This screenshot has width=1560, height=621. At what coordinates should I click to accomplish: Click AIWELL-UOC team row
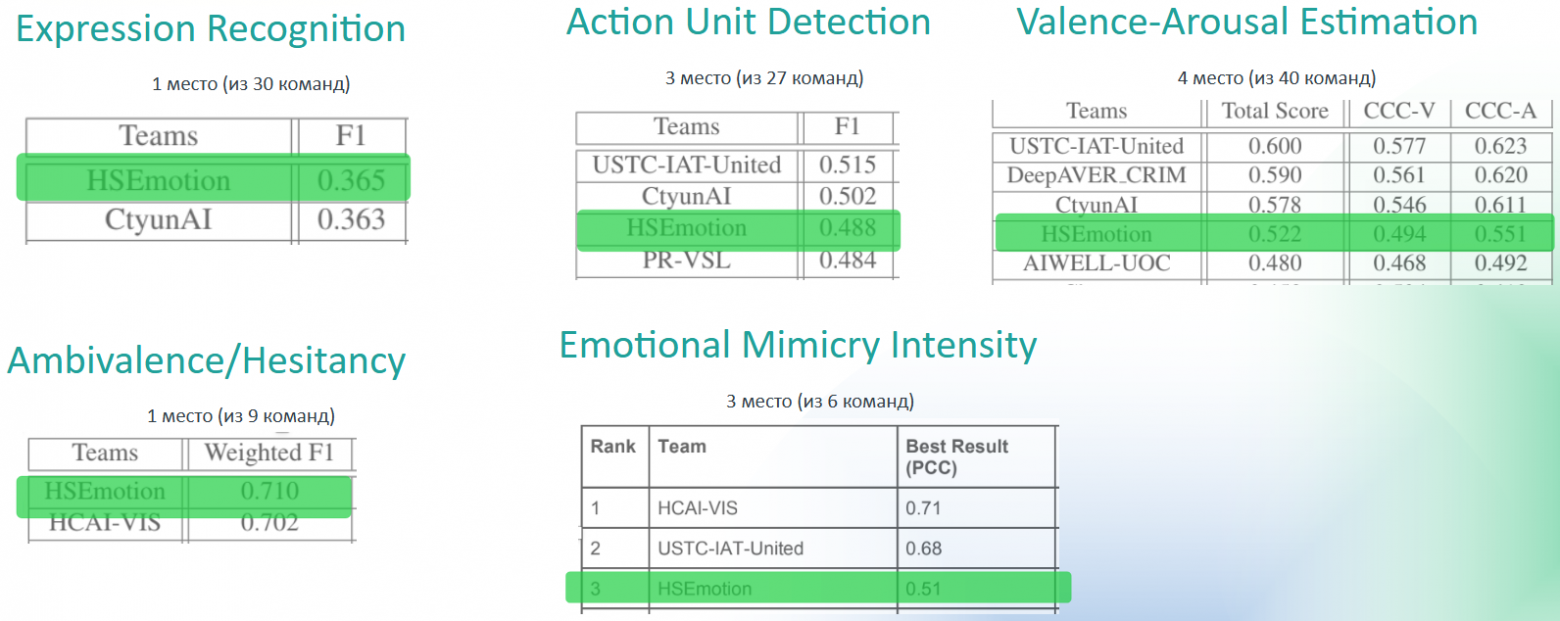1096,263
